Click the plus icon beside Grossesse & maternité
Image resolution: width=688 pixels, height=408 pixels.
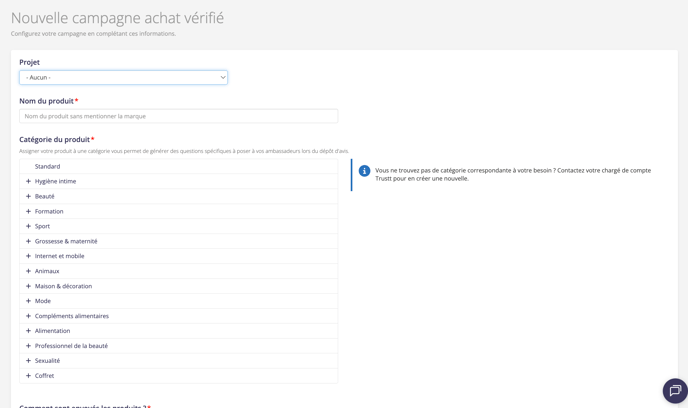pyautogui.click(x=28, y=241)
